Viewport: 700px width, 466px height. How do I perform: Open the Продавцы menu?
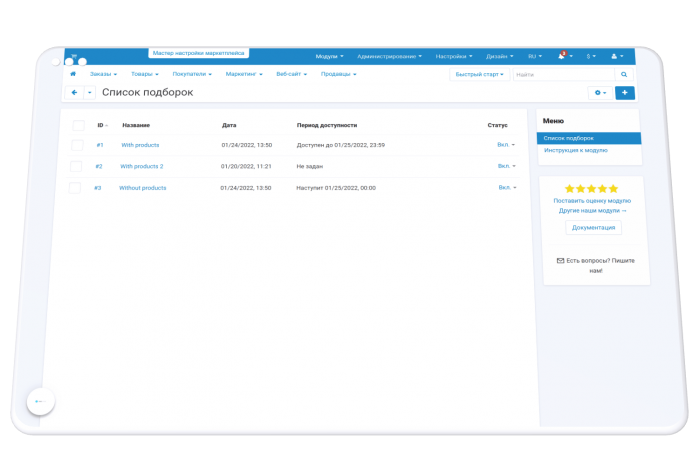pos(338,74)
